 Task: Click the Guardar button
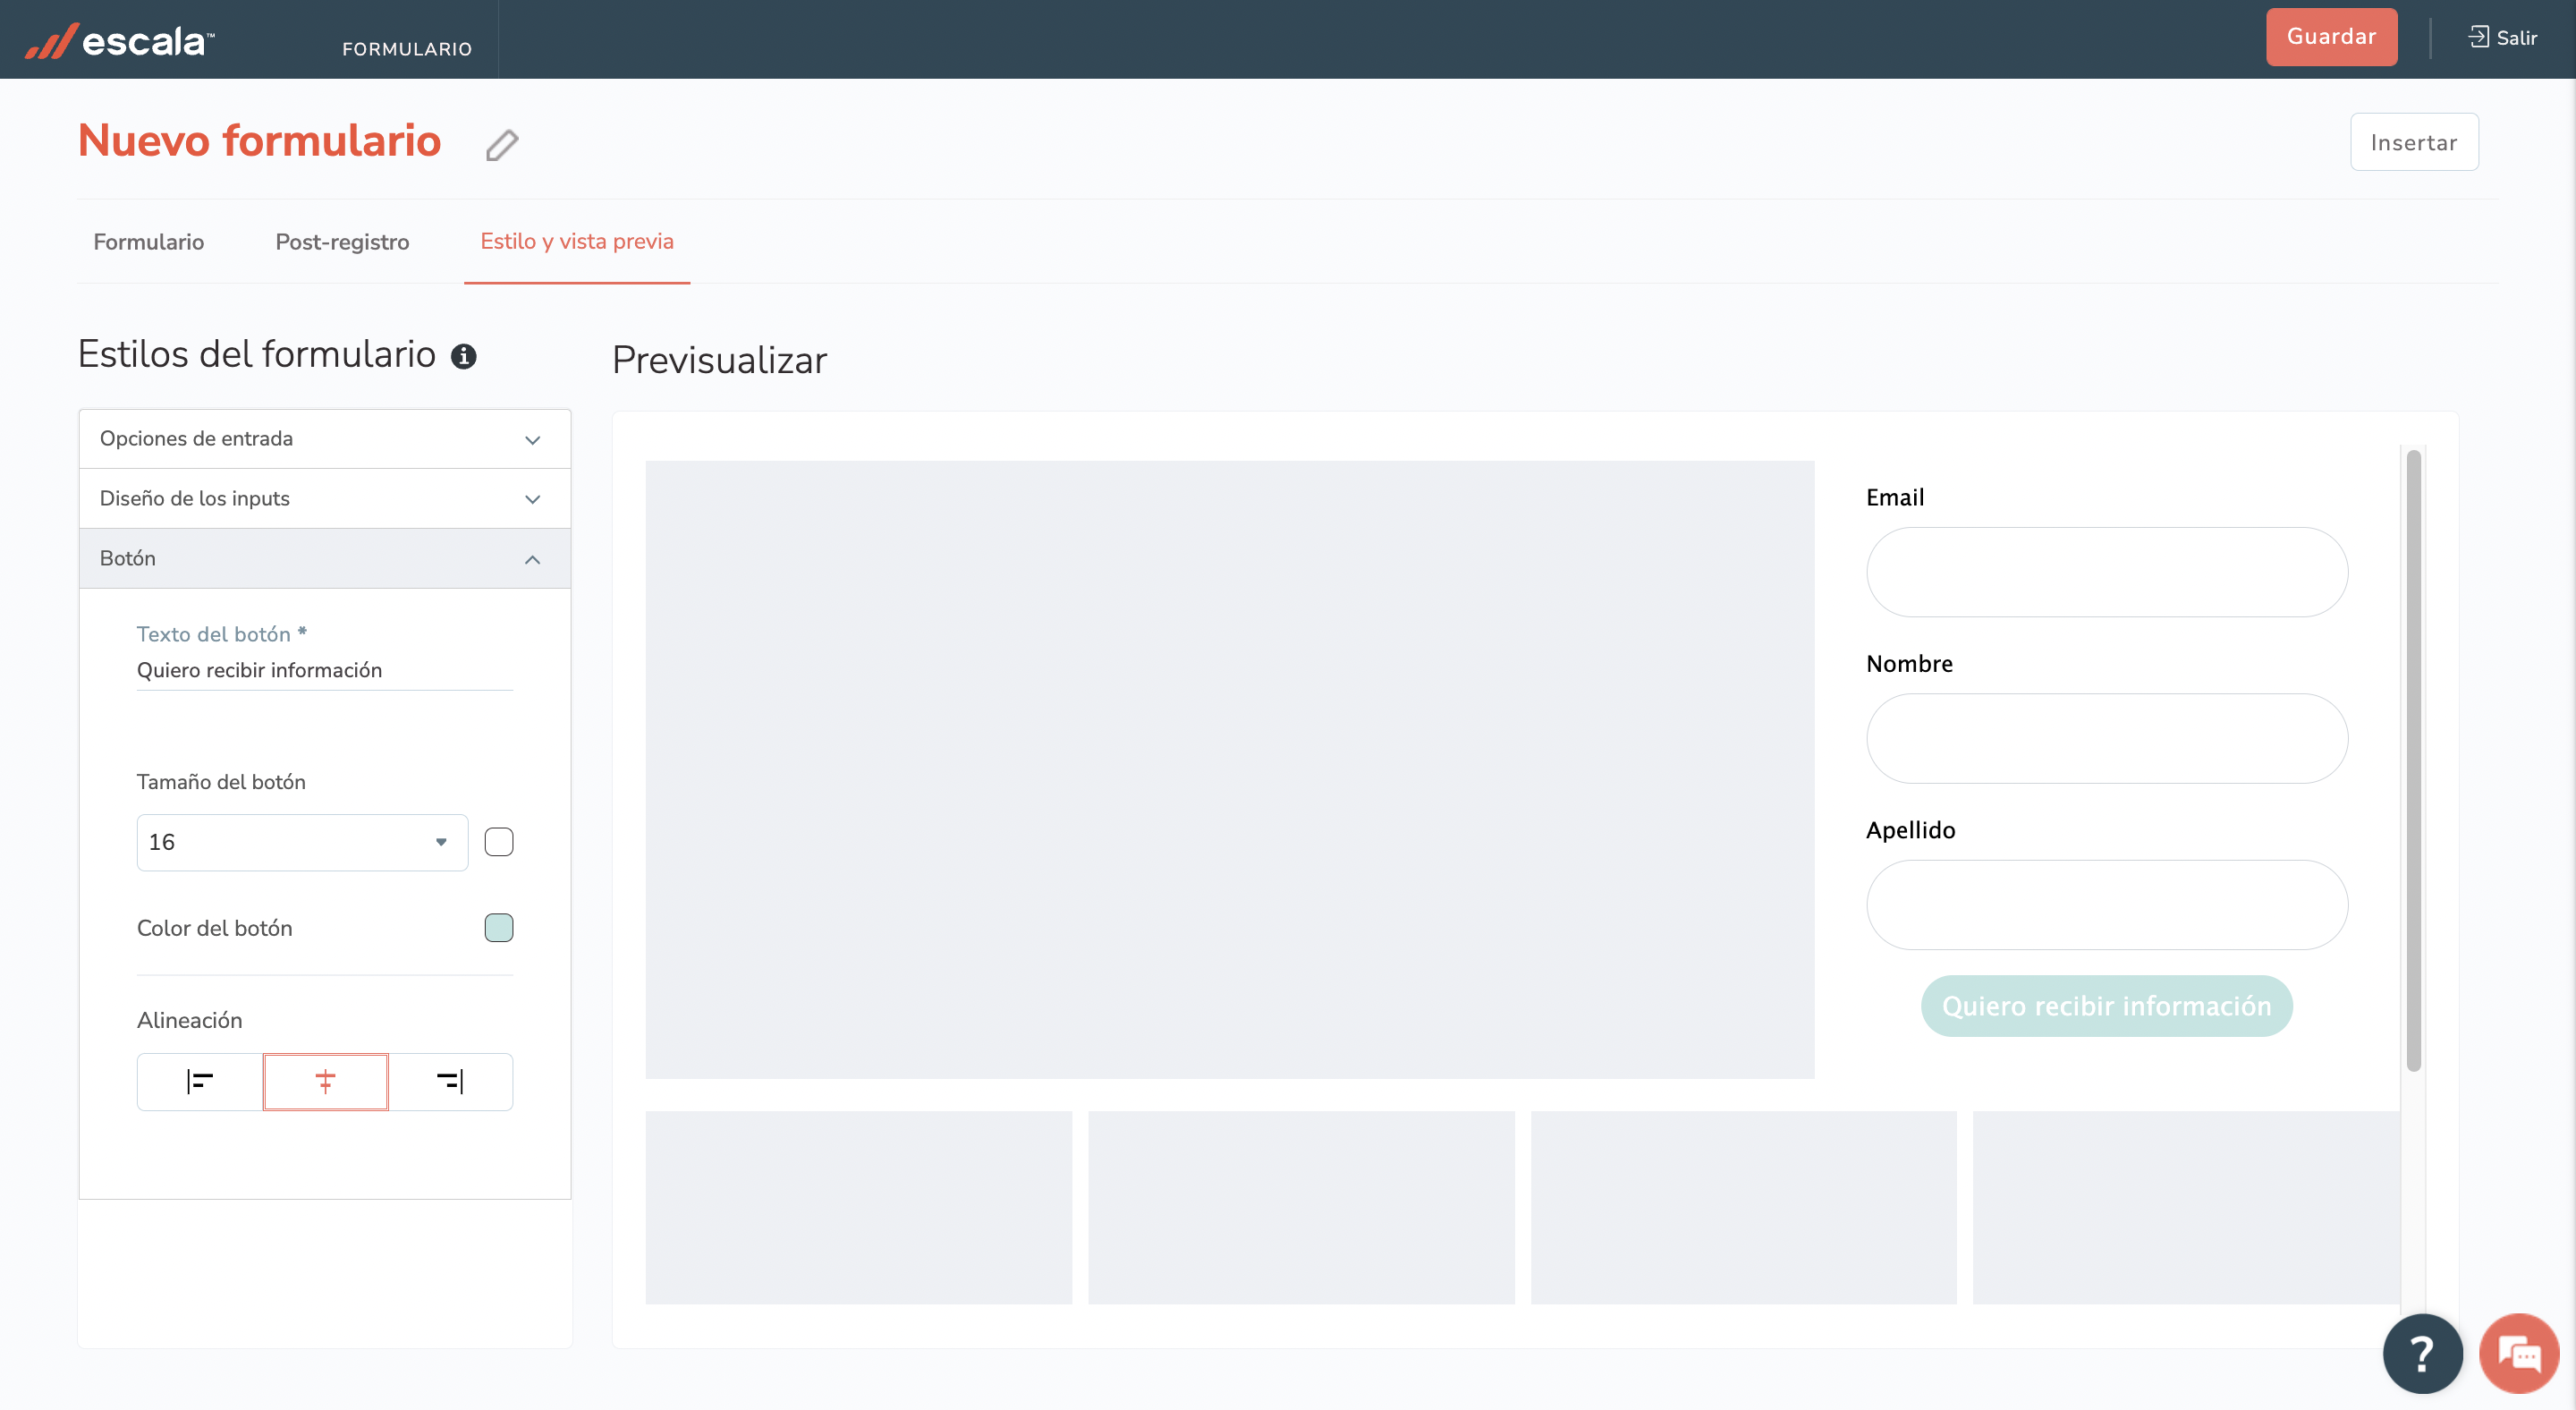2331,37
